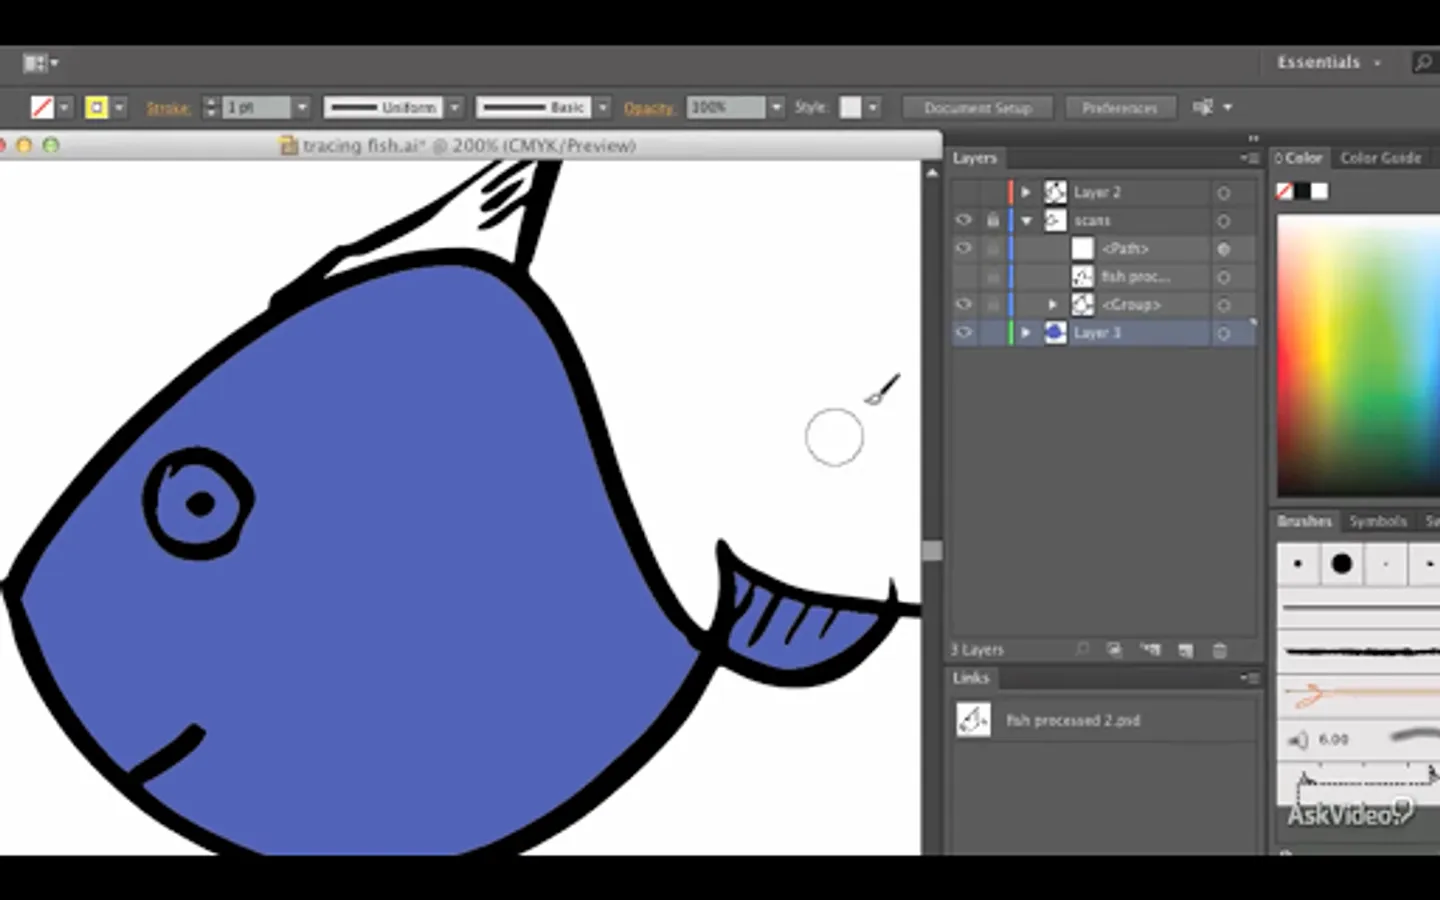Image resolution: width=1440 pixels, height=900 pixels.
Task: Select the Layer 2 thumbnail
Action: (1055, 192)
